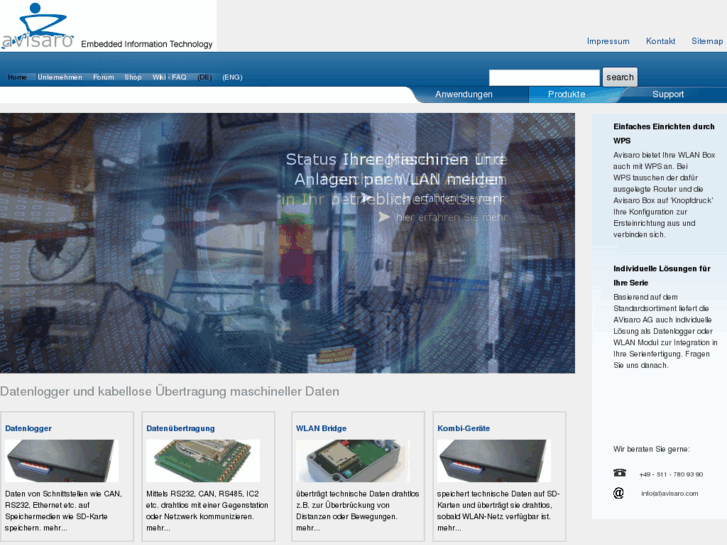Click the search input field
The image size is (727, 545).
[544, 77]
